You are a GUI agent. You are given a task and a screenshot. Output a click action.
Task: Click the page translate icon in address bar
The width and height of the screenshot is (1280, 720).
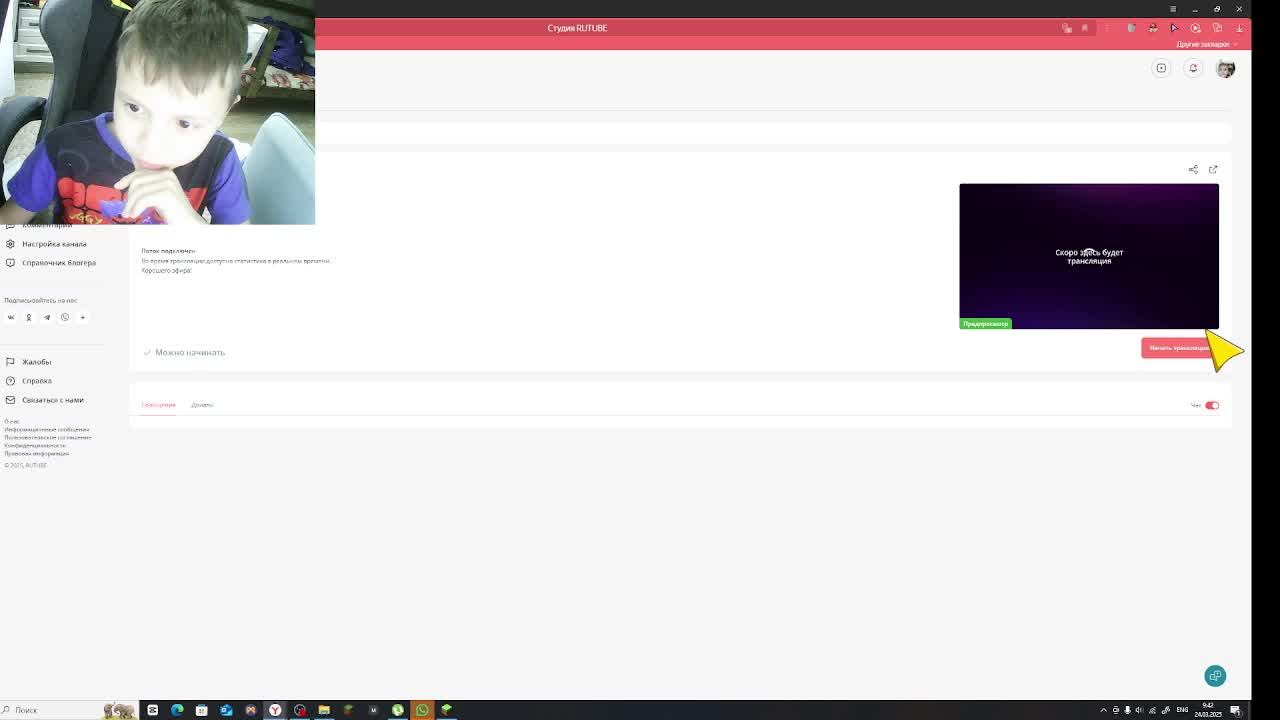[x=1067, y=28]
